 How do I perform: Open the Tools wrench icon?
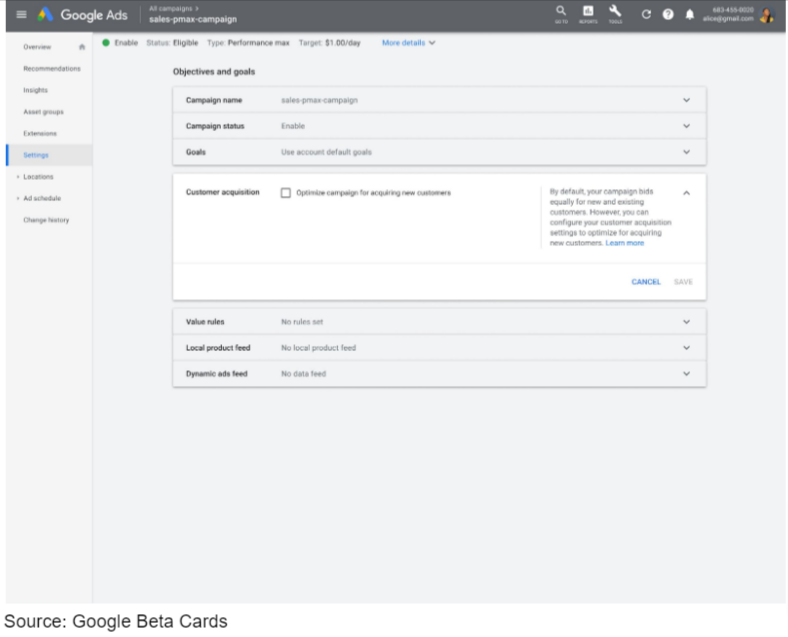click(x=615, y=14)
